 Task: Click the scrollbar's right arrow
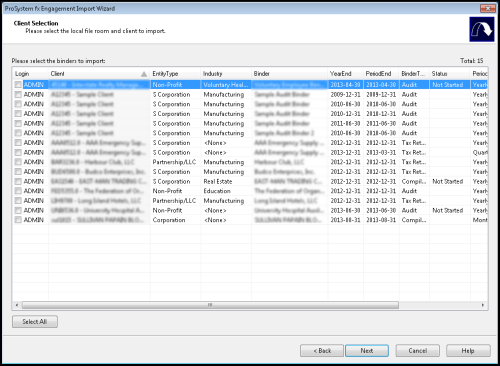[x=483, y=305]
